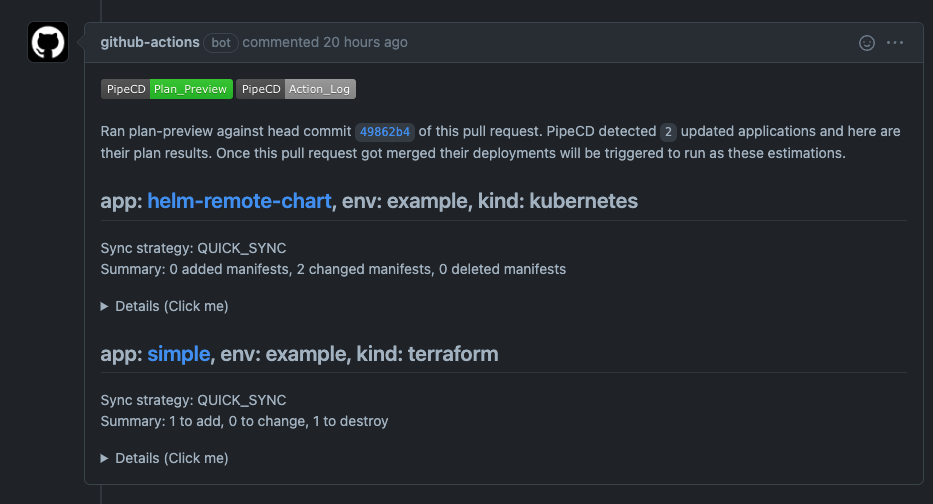Open the helm-remote-chart application link
The width and height of the screenshot is (933, 504).
[239, 201]
